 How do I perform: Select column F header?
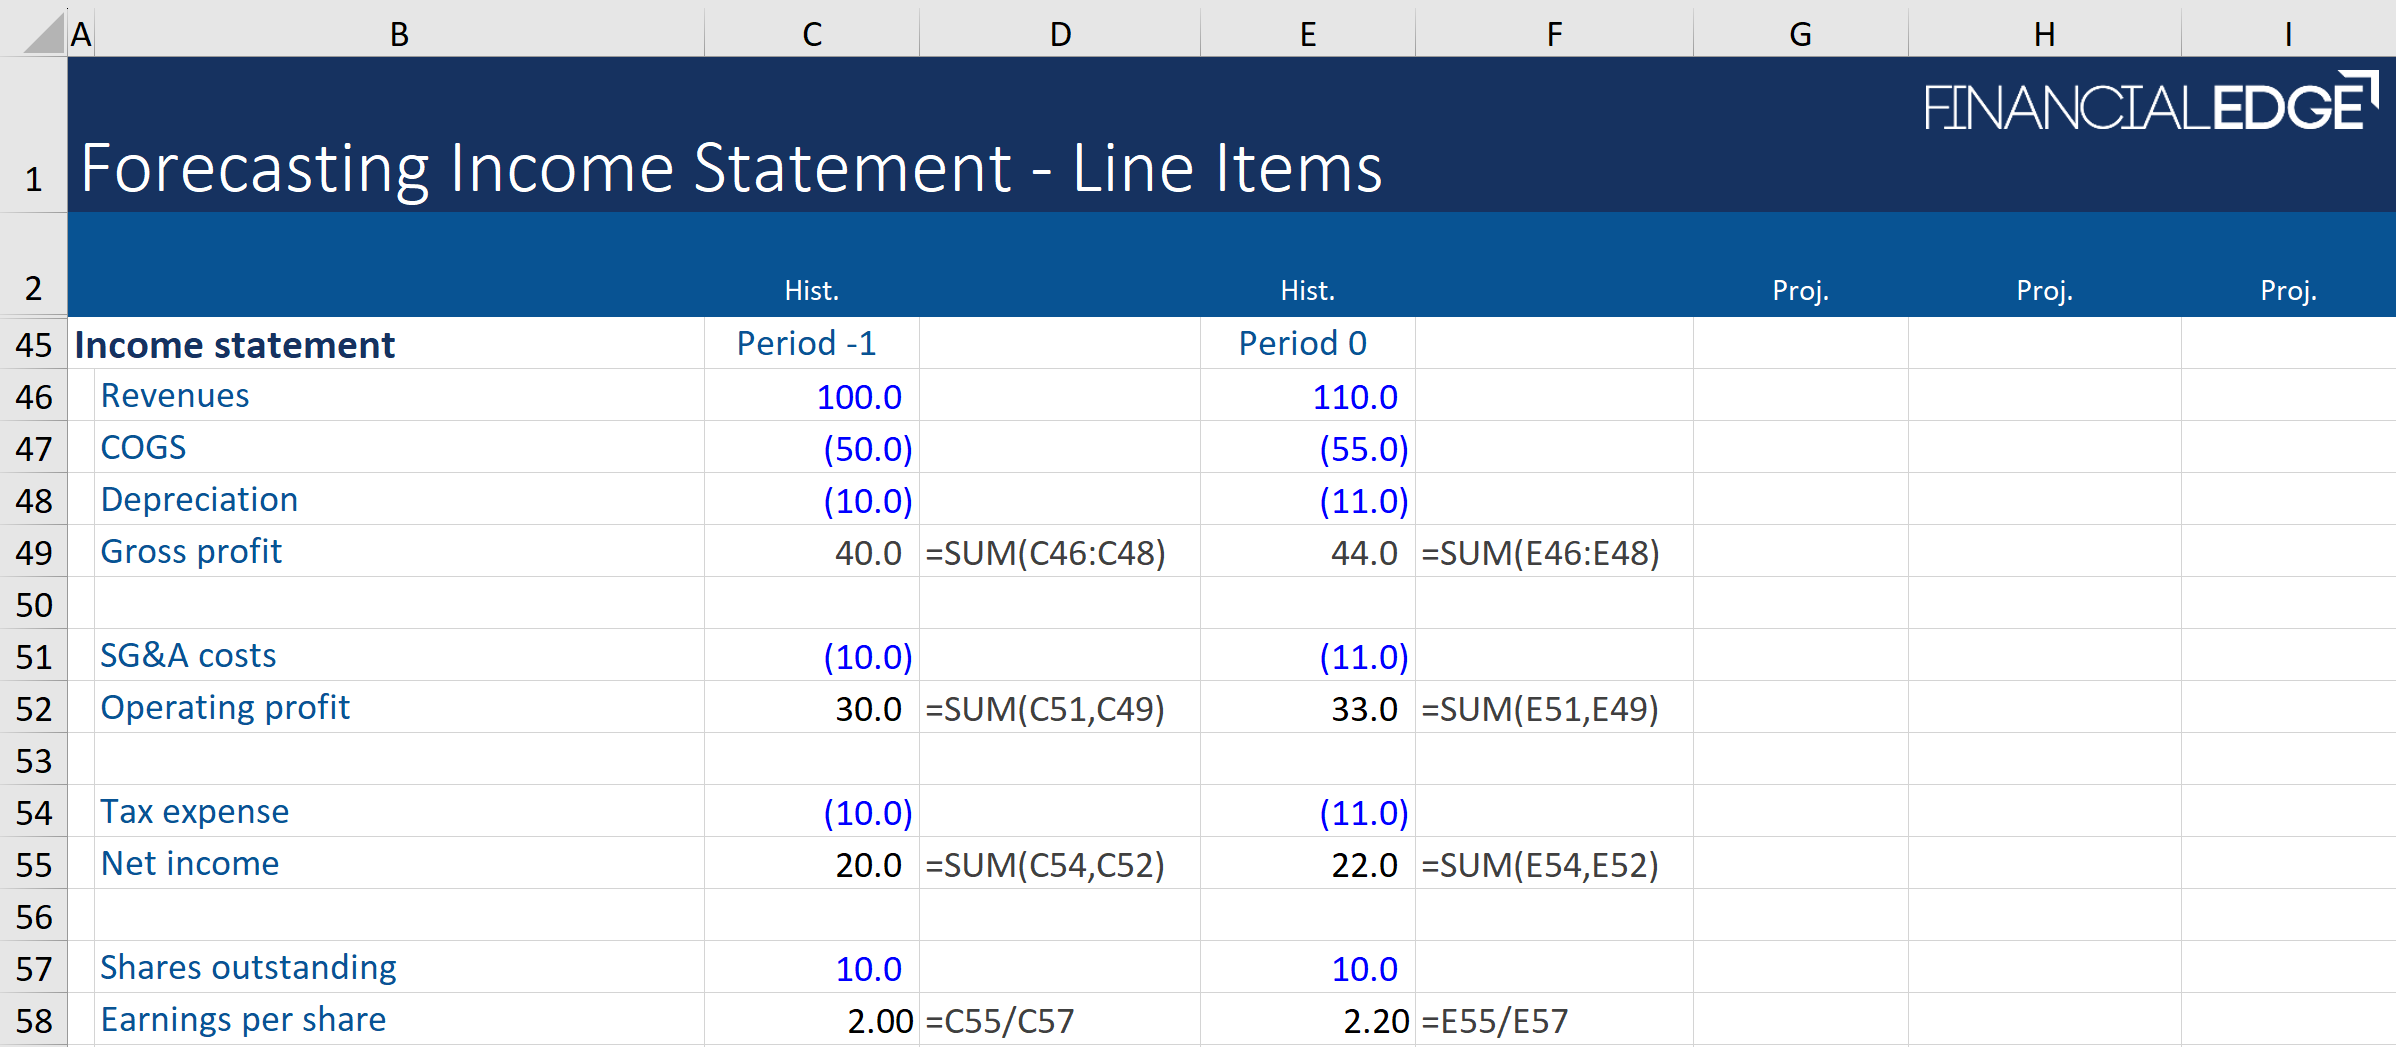(x=1553, y=34)
